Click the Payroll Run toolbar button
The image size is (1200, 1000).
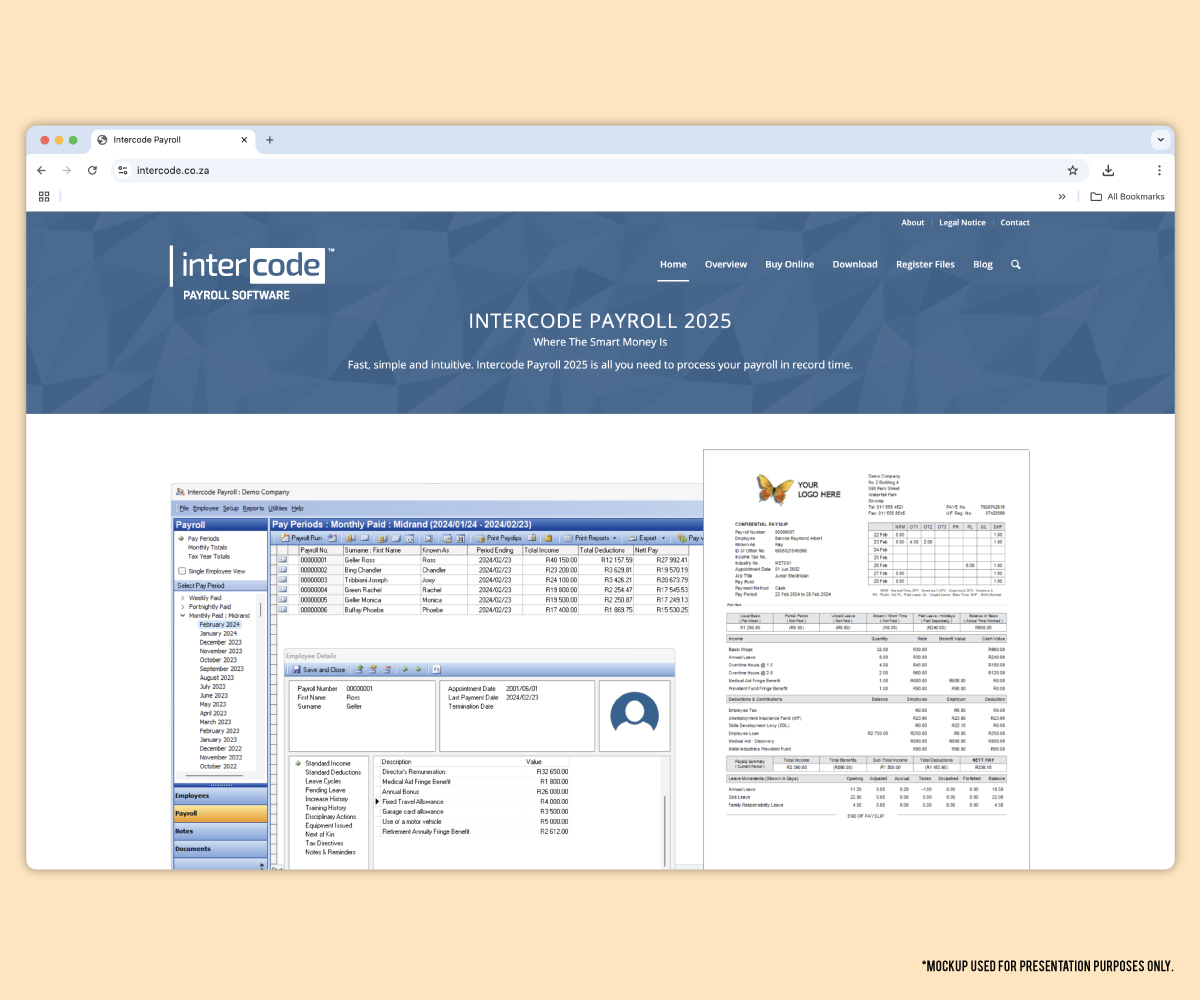tap(300, 538)
